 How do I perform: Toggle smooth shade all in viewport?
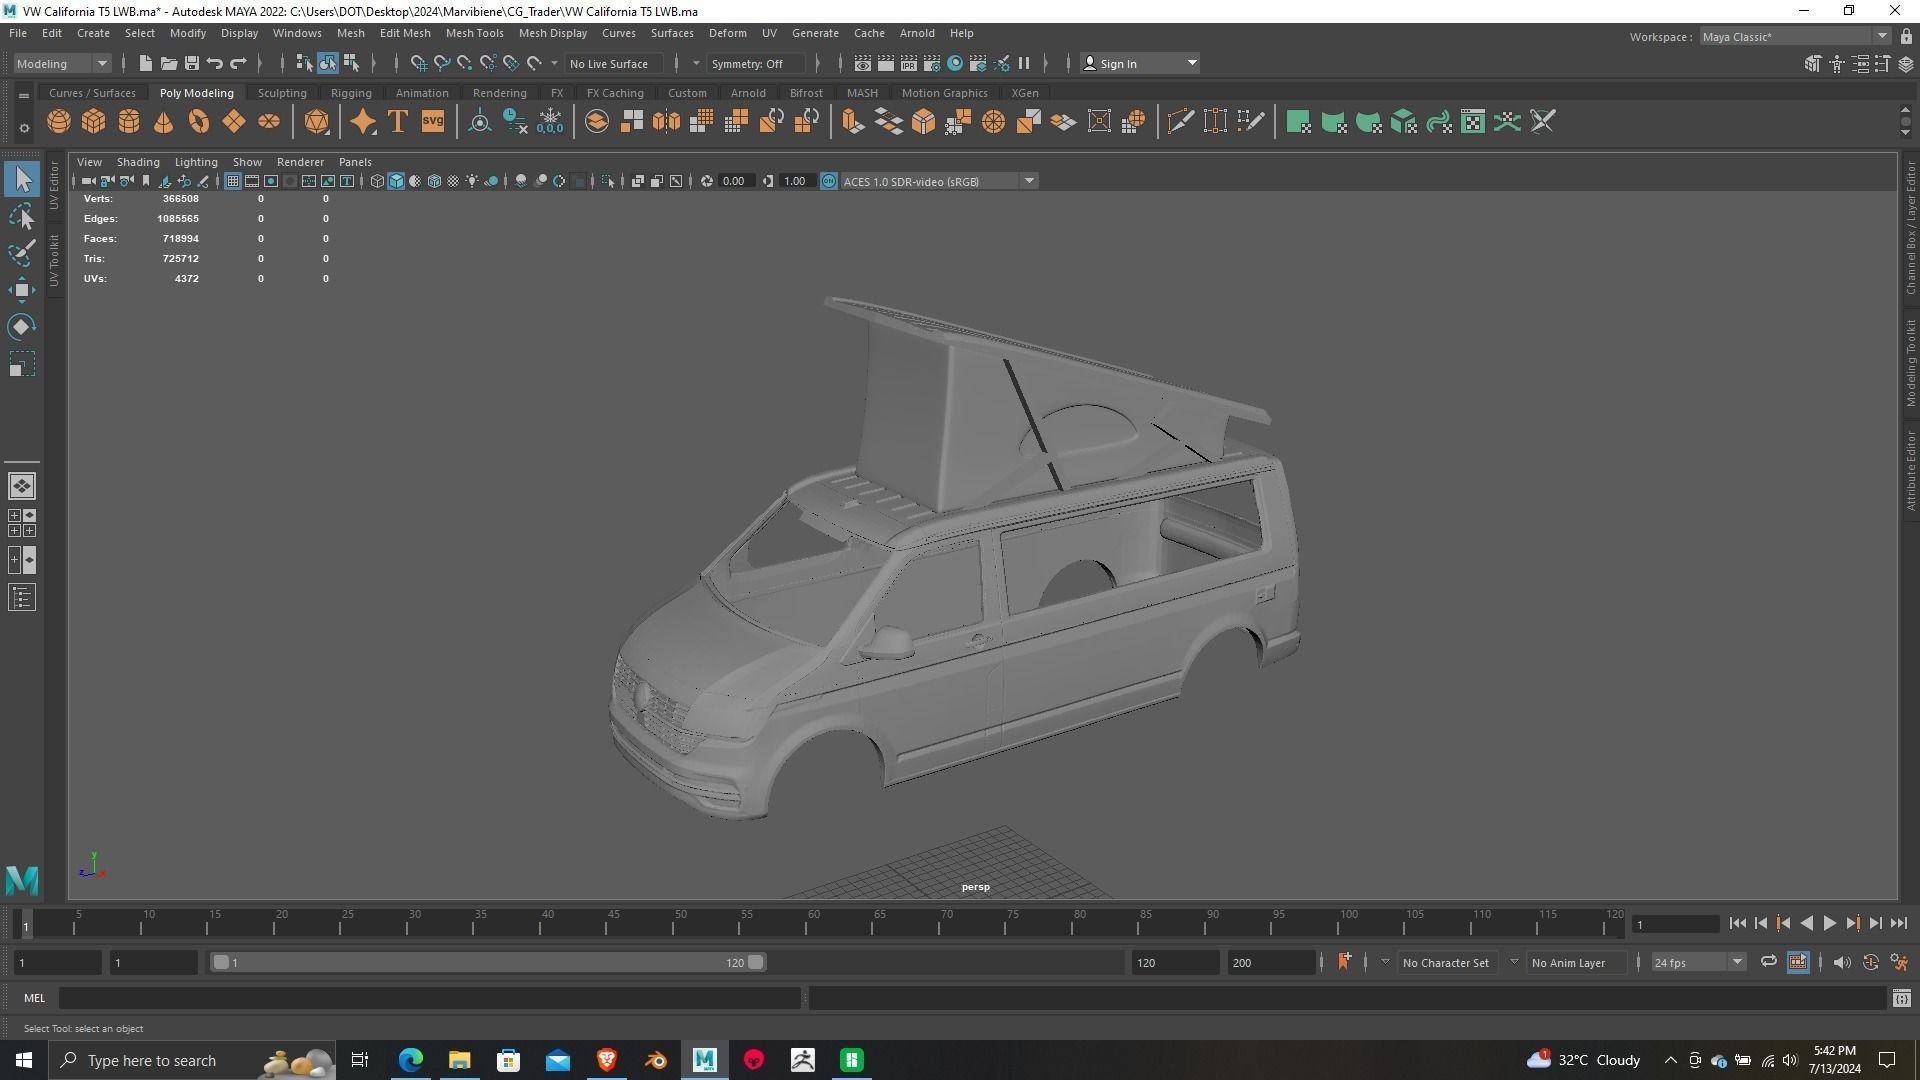tap(396, 181)
